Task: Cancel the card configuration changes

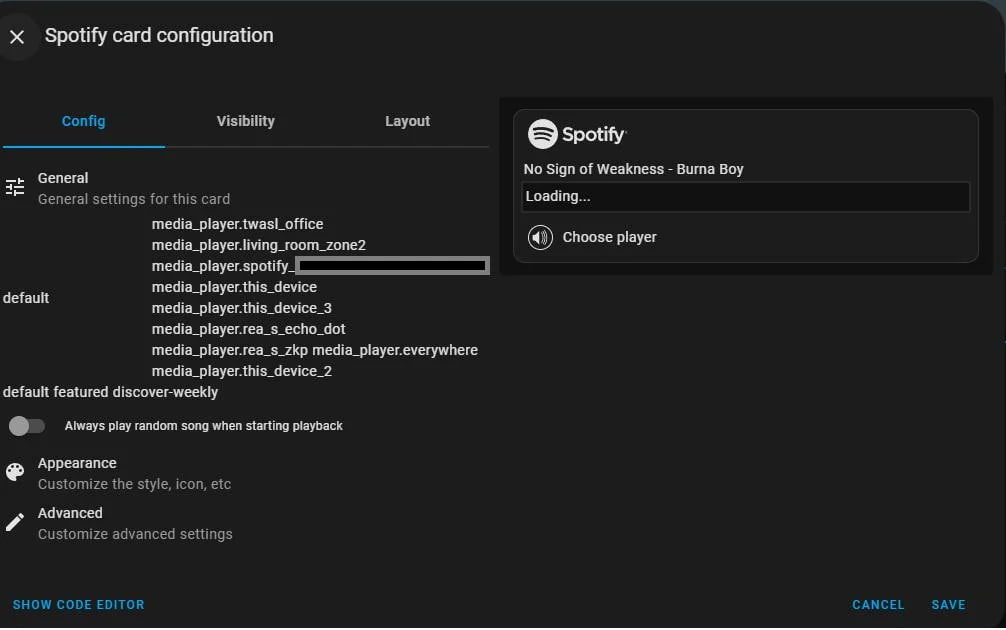Action: (877, 604)
